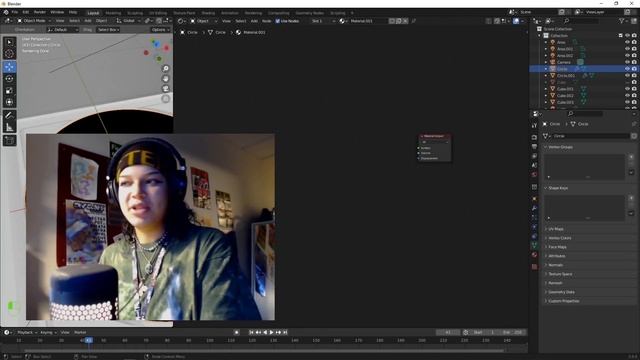640x360 pixels.
Task: Hide Cube.001 via its eye icon
Action: click(627, 89)
